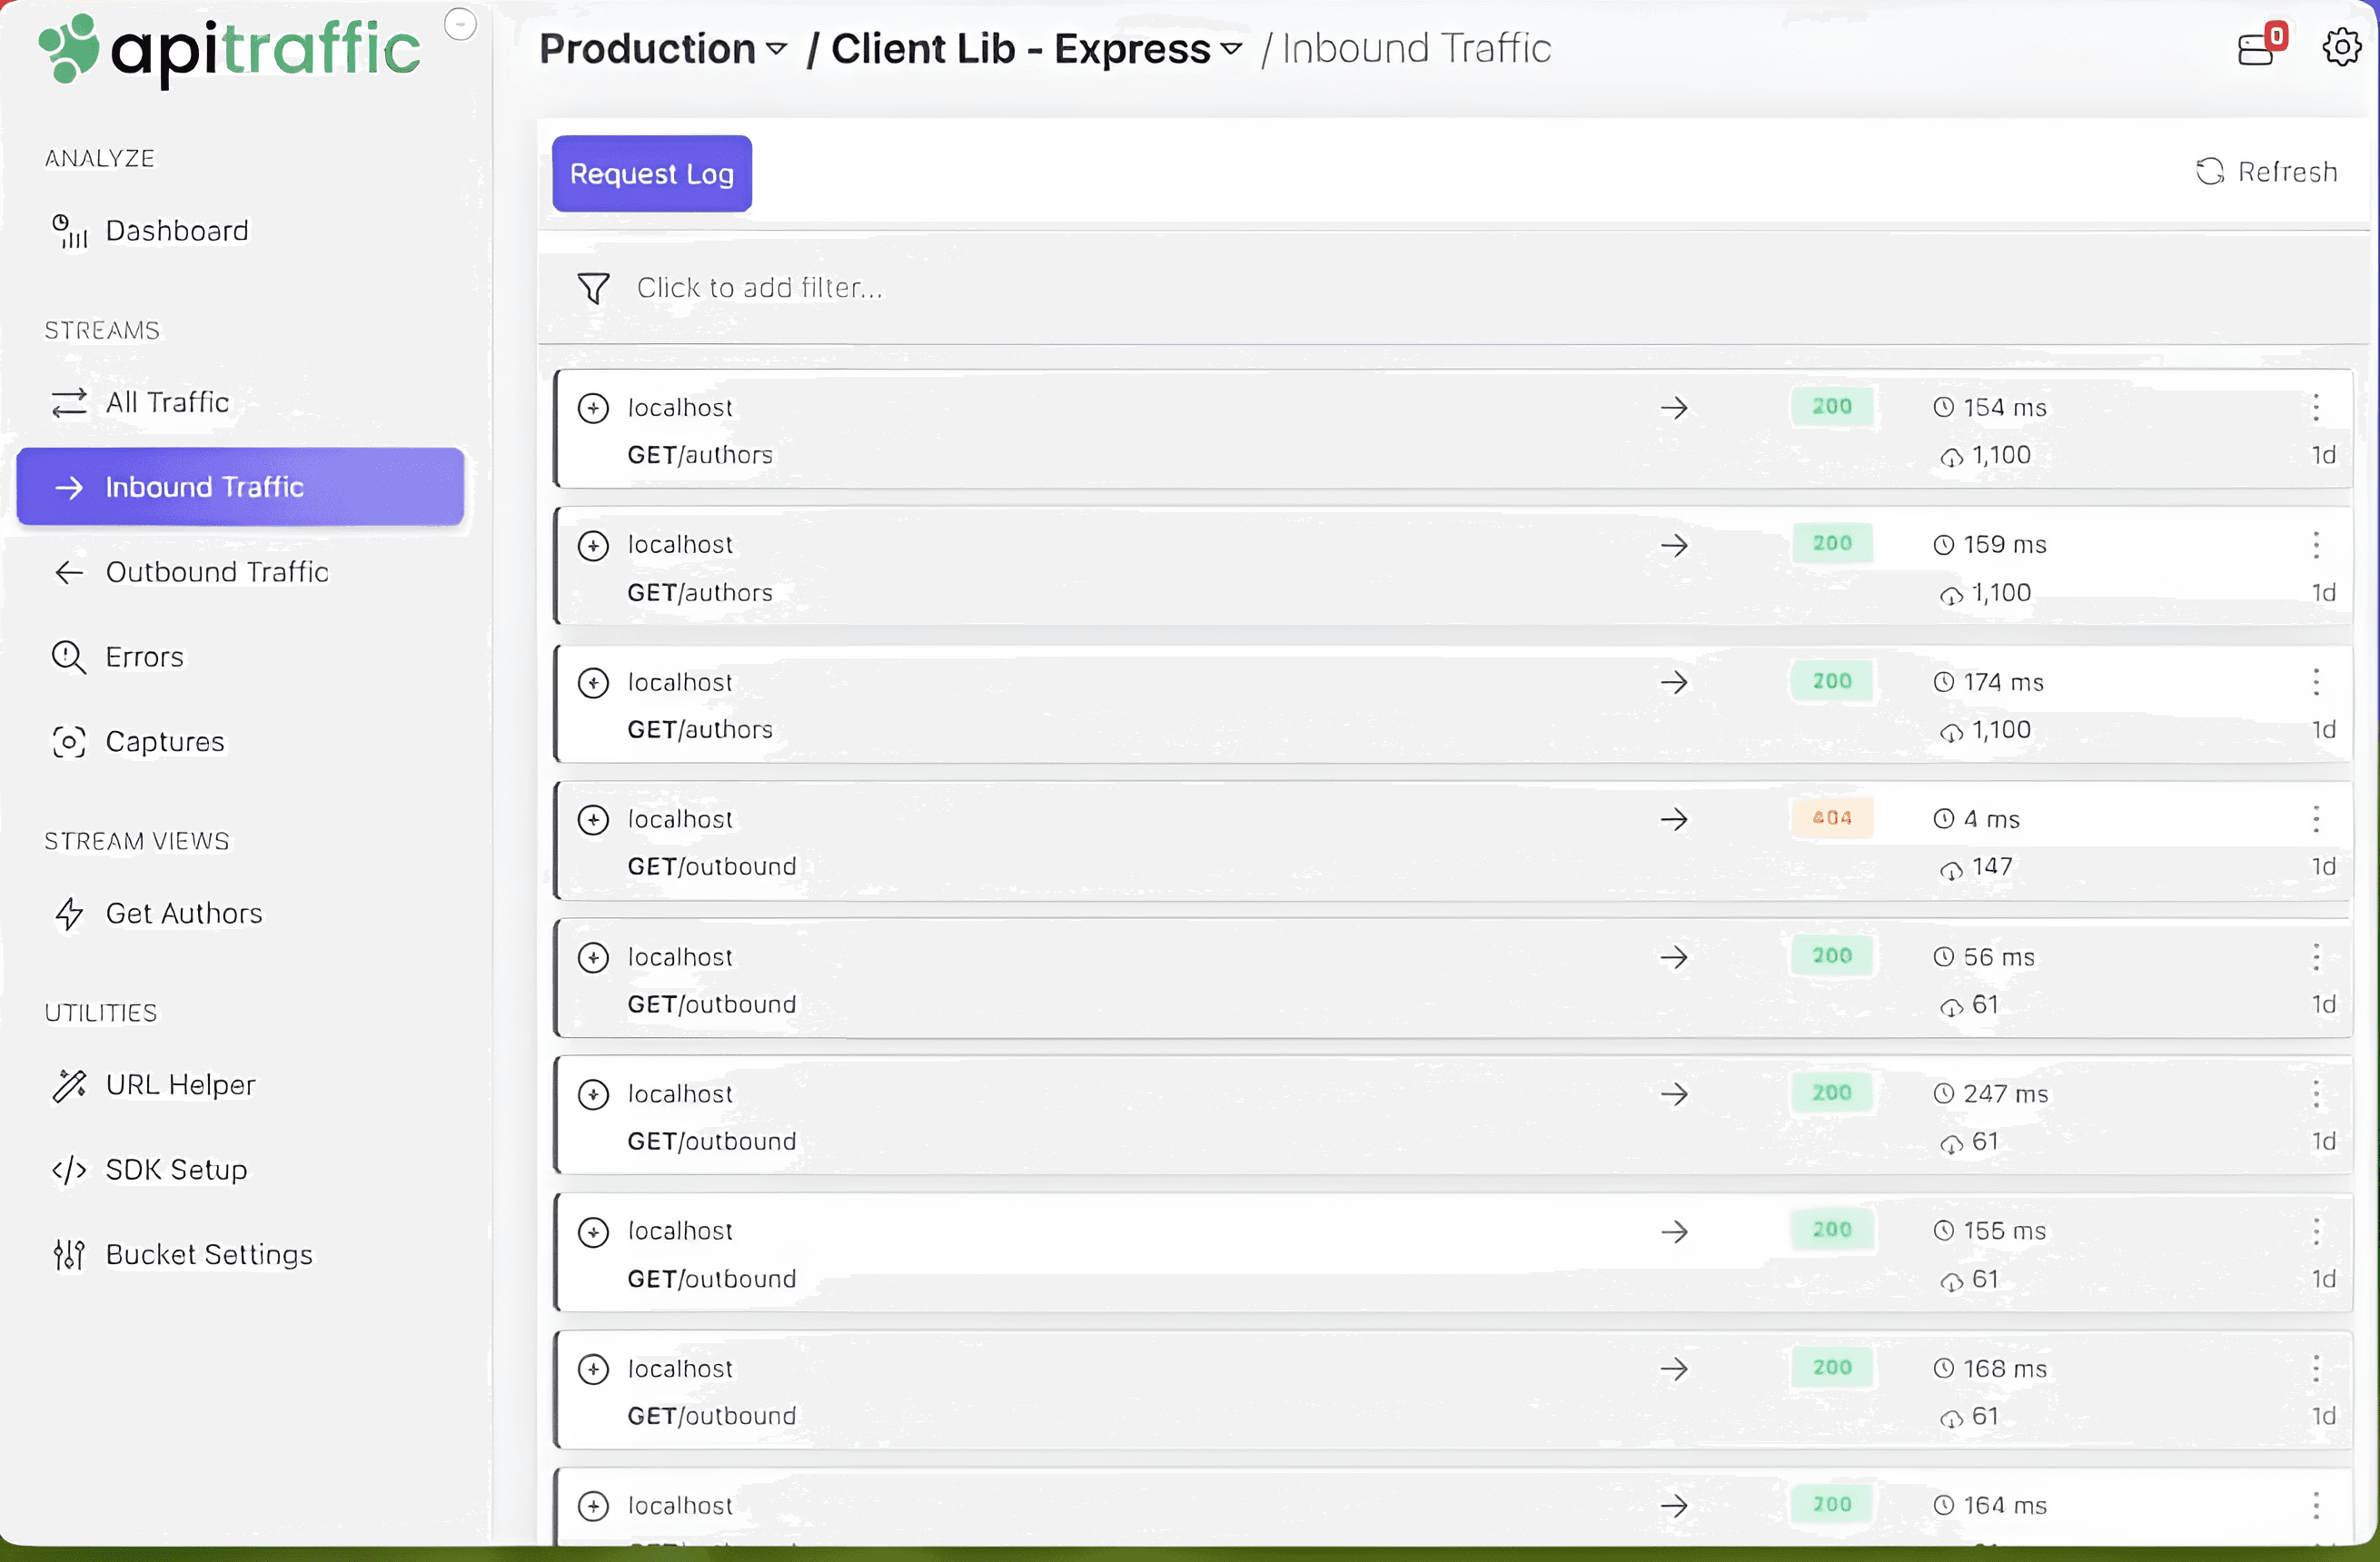Click the Inbound Traffic breadcrumb text
The width and height of the screenshot is (2380, 1562).
coord(1416,49)
